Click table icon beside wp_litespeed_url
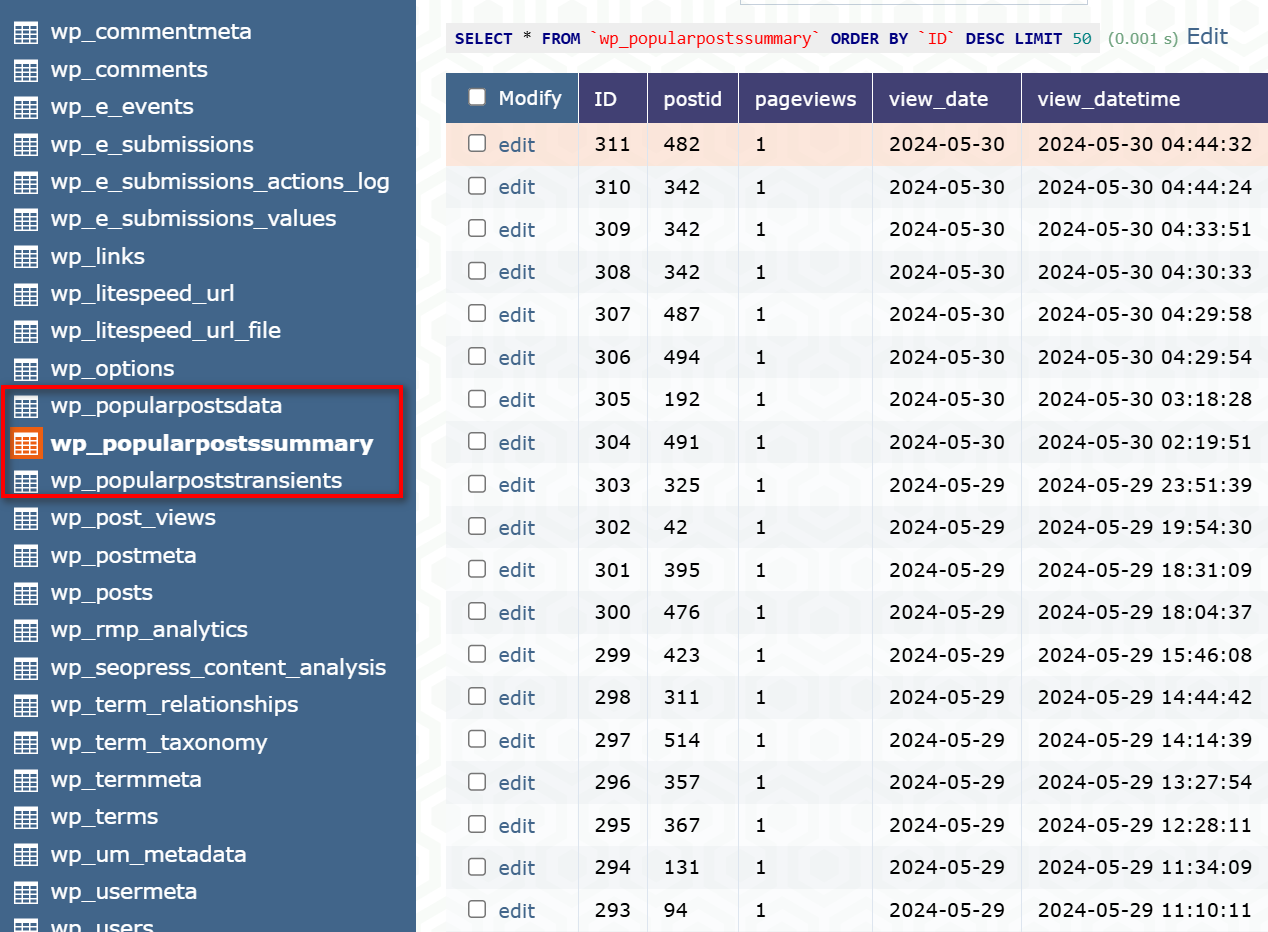Image resolution: width=1268 pixels, height=932 pixels. click(x=26, y=294)
